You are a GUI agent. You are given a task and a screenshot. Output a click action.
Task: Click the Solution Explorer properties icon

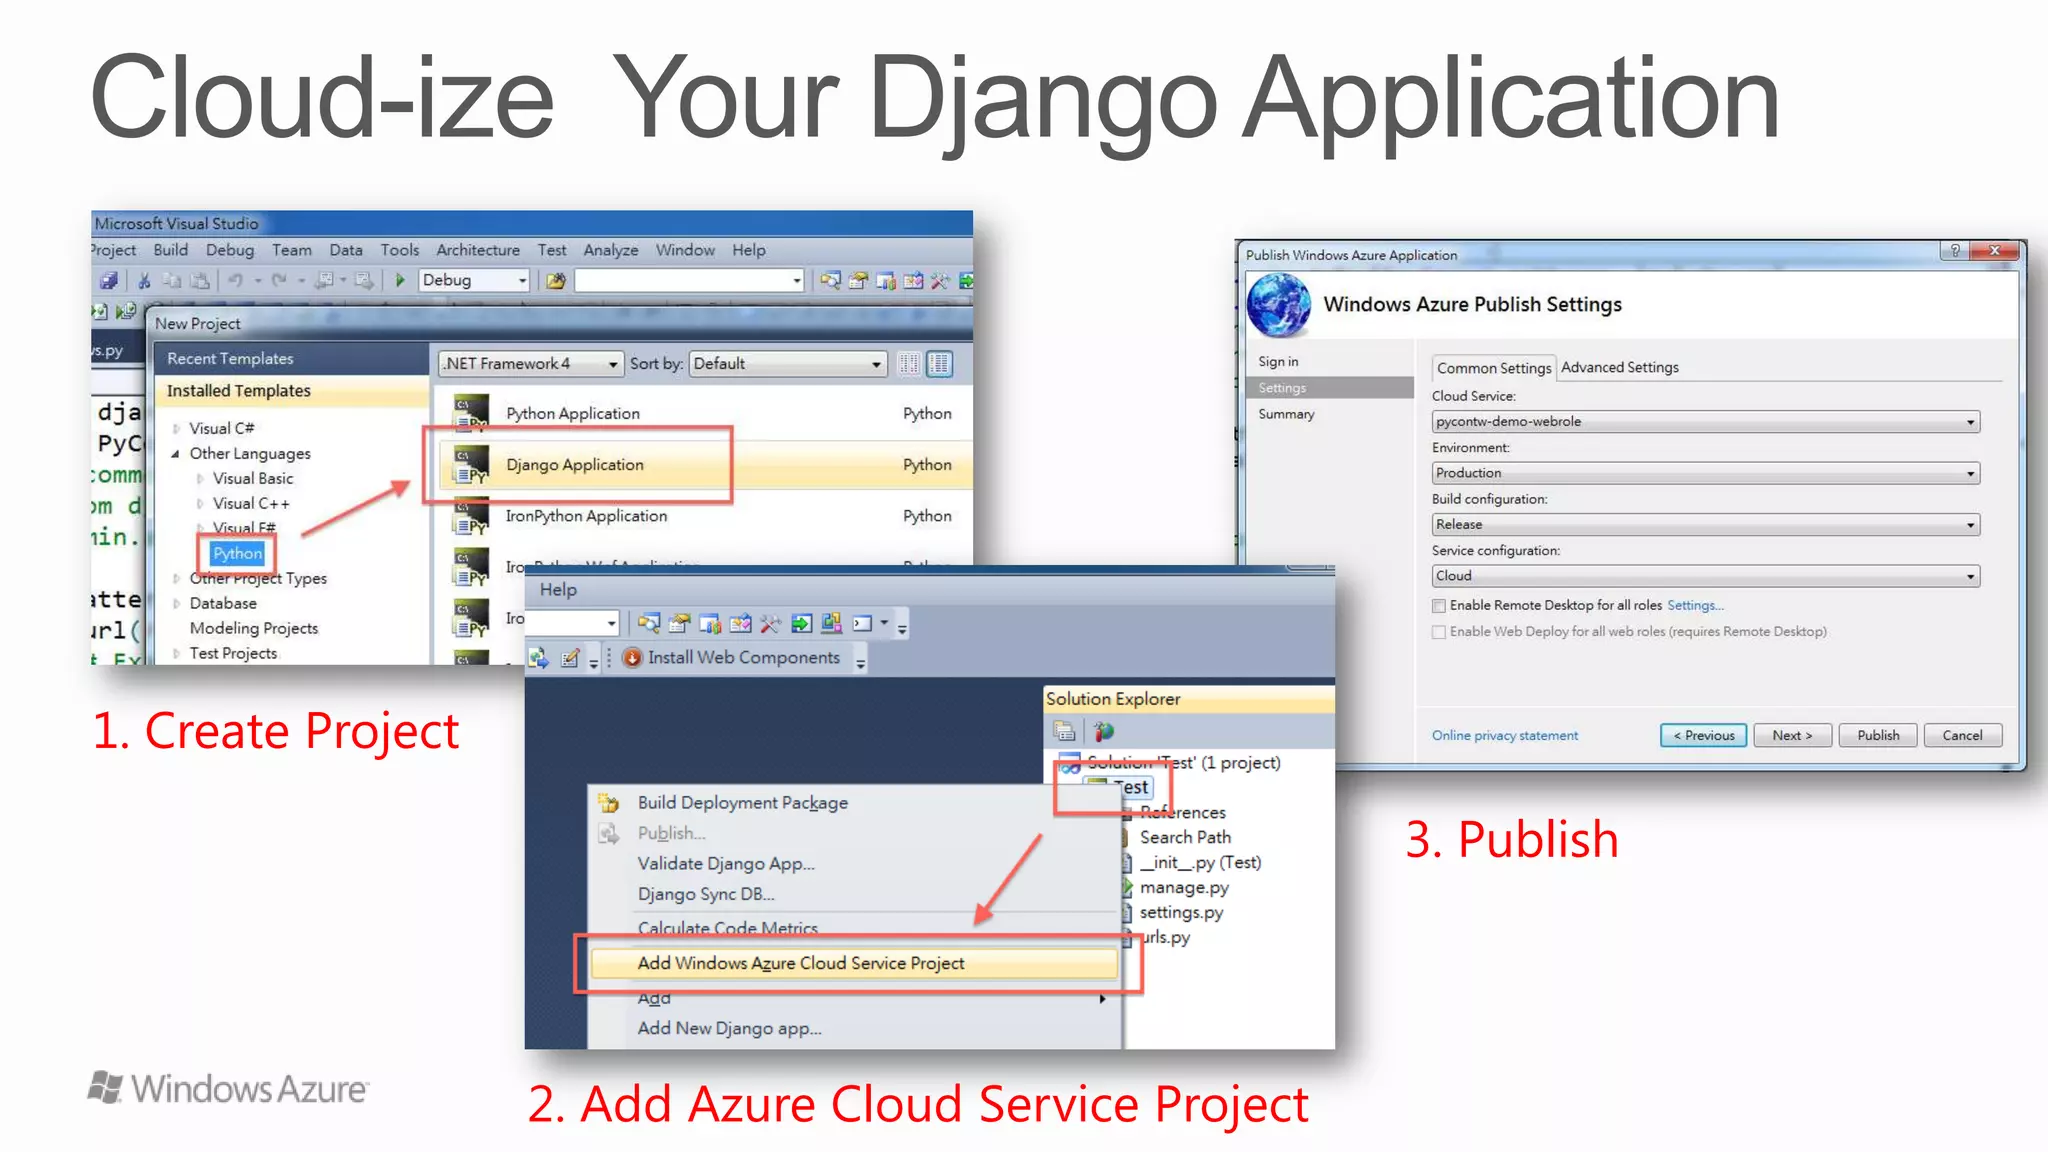pos(1064,731)
